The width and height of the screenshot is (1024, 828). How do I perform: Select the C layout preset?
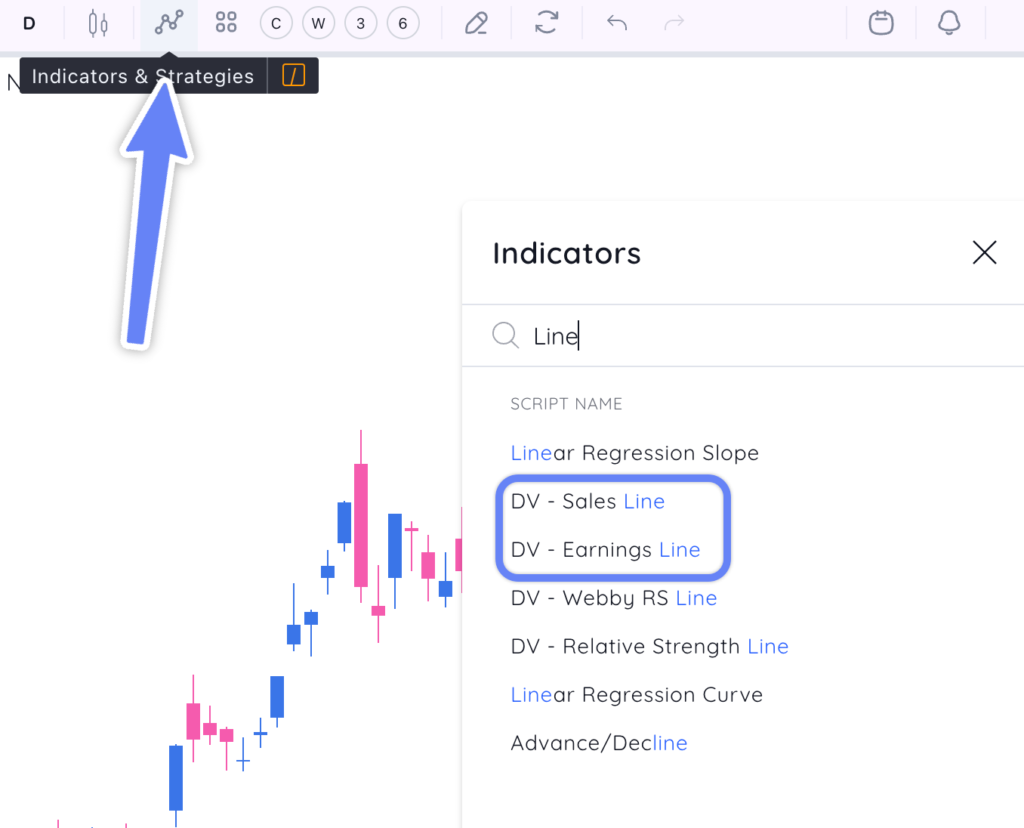(x=275, y=22)
